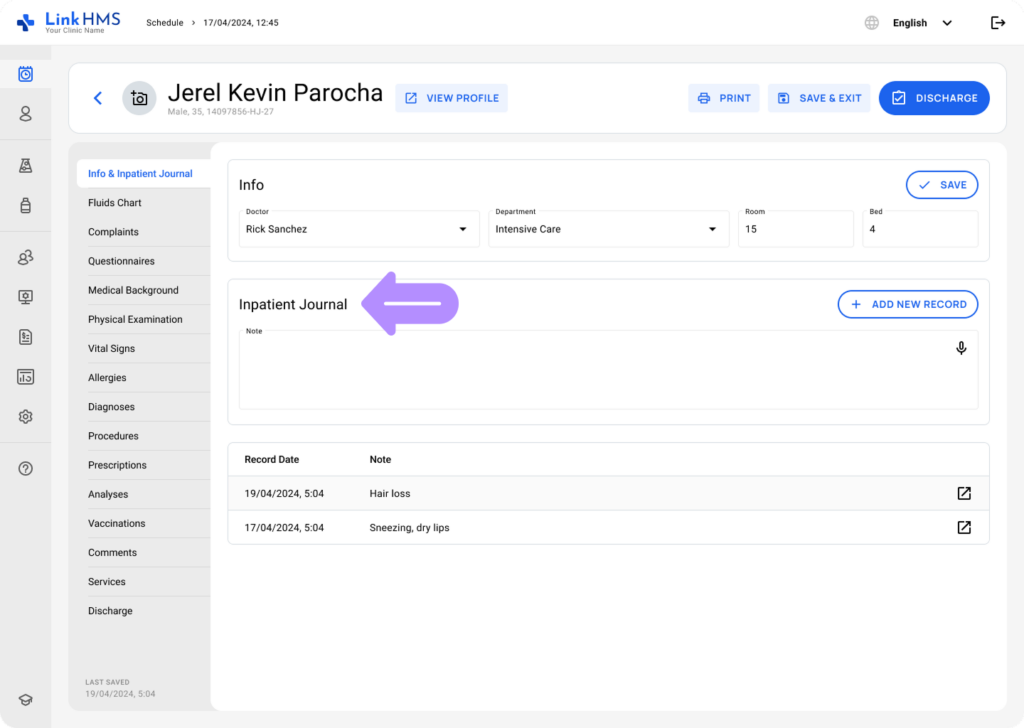Screen dimensions: 1024x728
Task: Click the patients person icon in sidebar
Action: click(26, 114)
